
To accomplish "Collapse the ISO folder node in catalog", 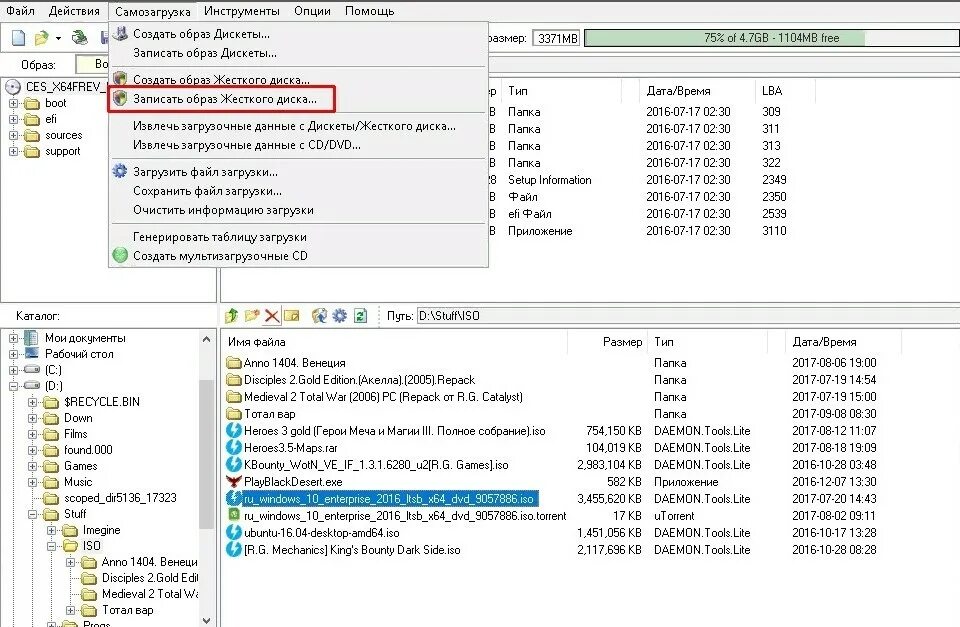I will [51, 546].
